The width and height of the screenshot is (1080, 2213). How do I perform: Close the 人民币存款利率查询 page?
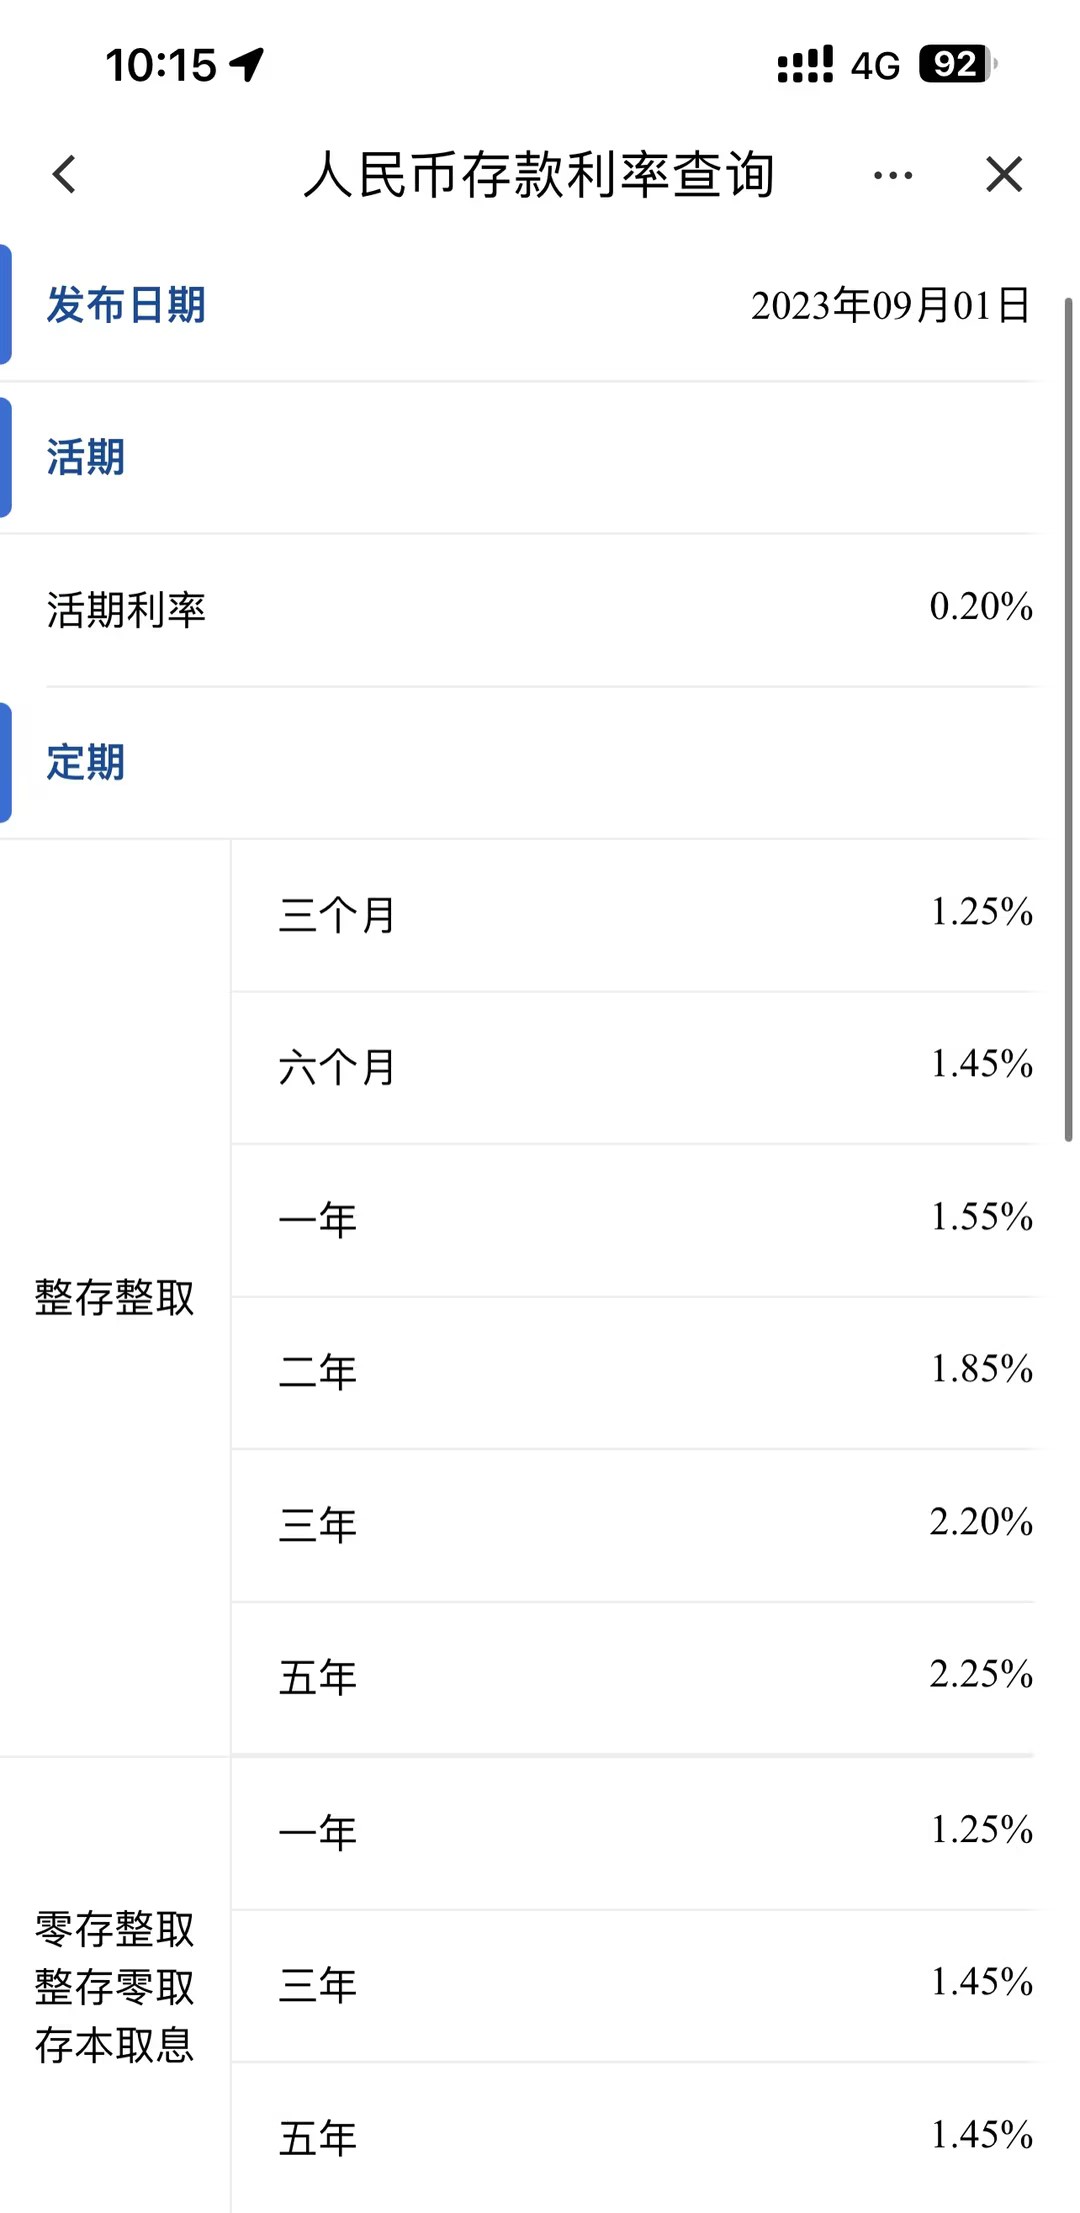click(1003, 174)
